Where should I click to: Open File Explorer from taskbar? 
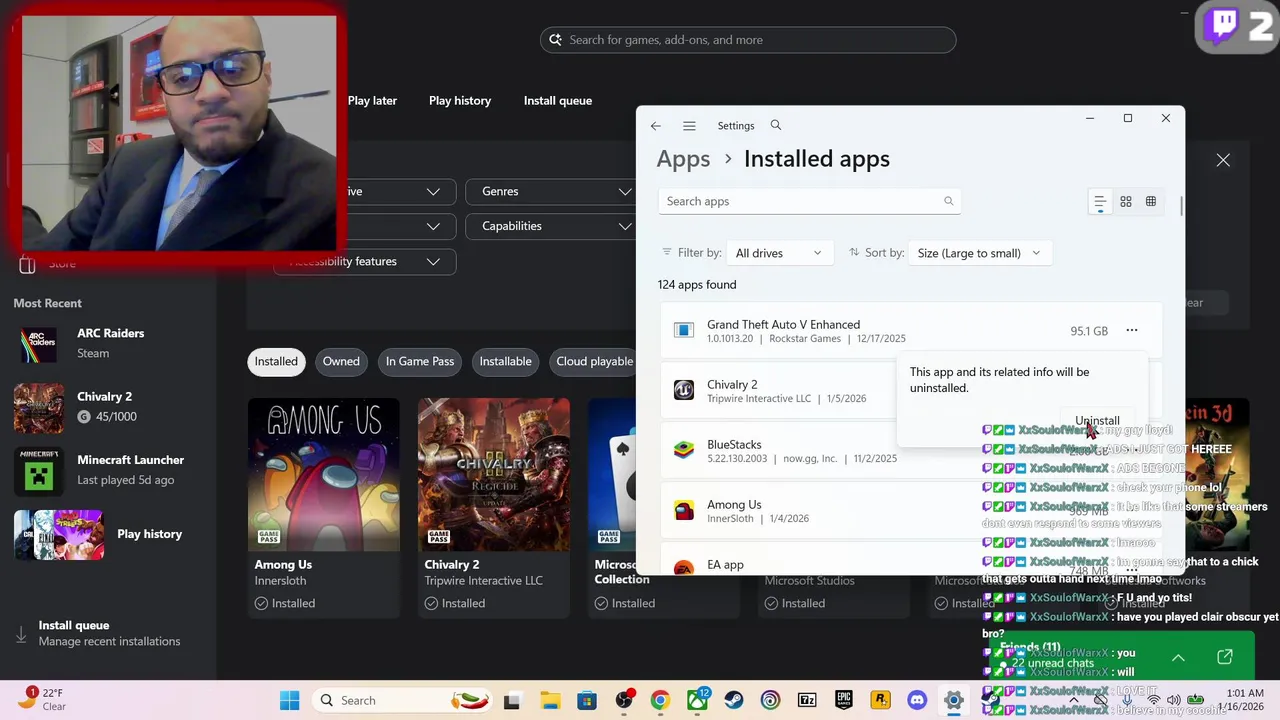pyautogui.click(x=549, y=700)
